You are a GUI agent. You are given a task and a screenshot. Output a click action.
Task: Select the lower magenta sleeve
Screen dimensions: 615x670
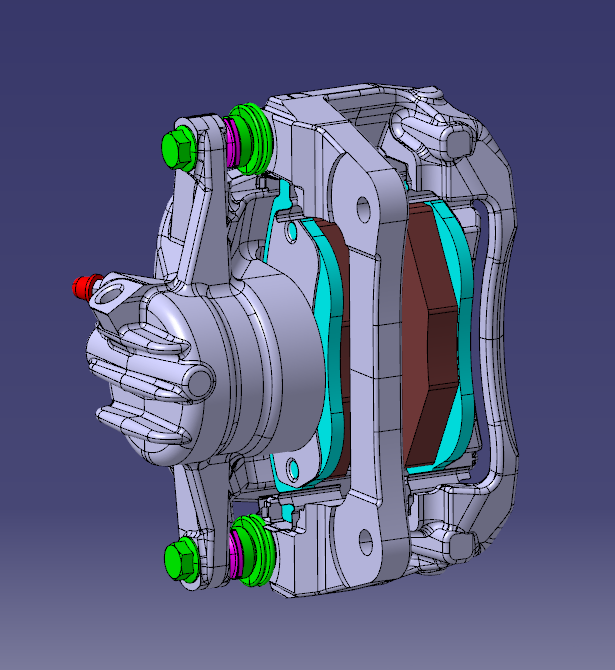(x=235, y=554)
